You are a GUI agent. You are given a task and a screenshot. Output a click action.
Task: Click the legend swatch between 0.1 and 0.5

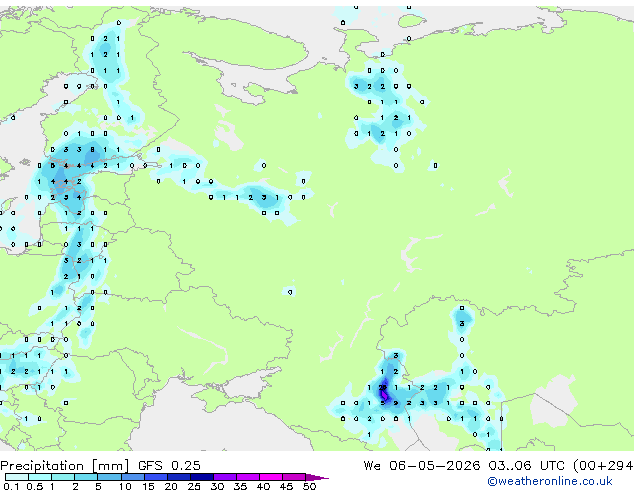coord(17,477)
